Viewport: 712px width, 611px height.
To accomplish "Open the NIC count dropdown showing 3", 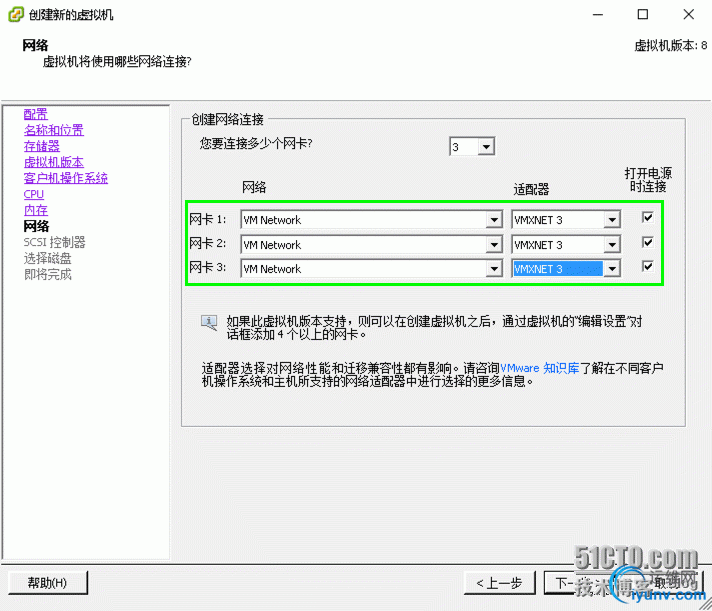I will tap(486, 147).
